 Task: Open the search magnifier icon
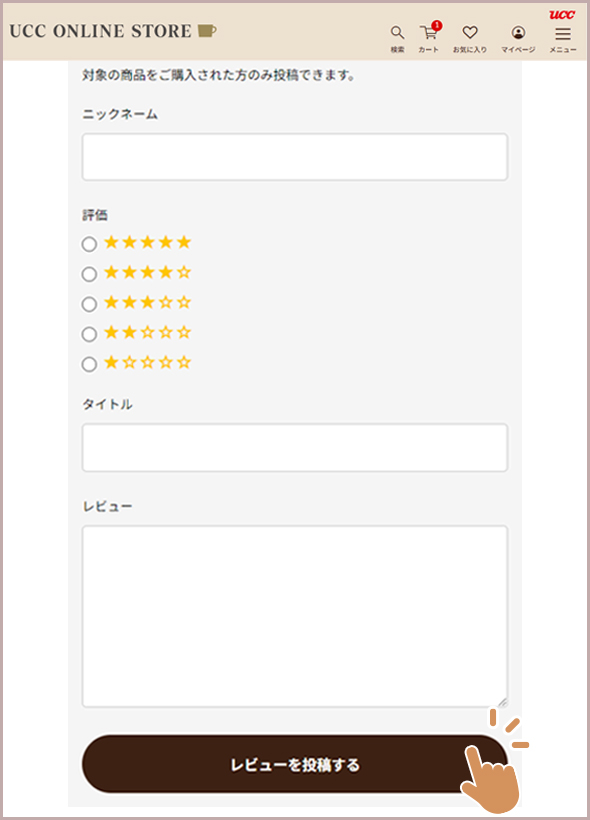(x=398, y=32)
